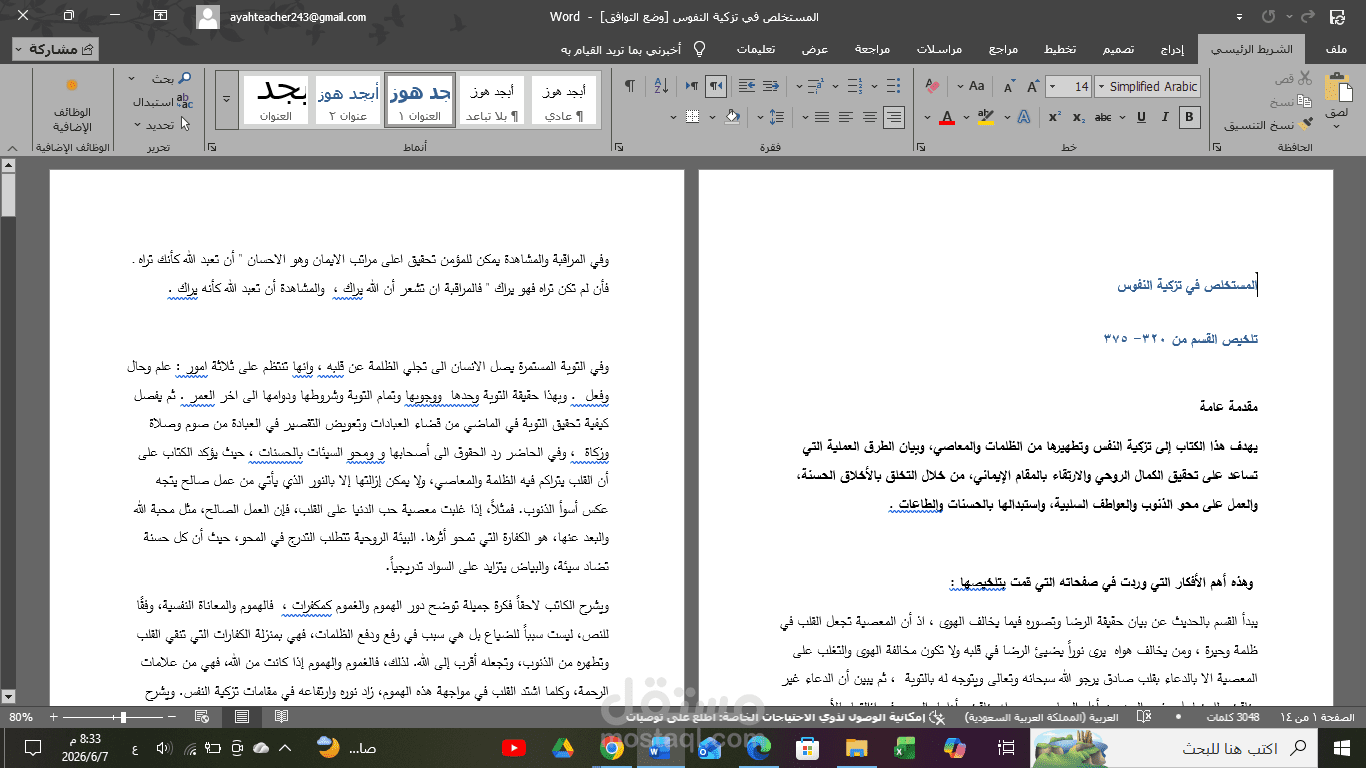
Task: Switch to the View (عرض) tab
Action: point(815,49)
